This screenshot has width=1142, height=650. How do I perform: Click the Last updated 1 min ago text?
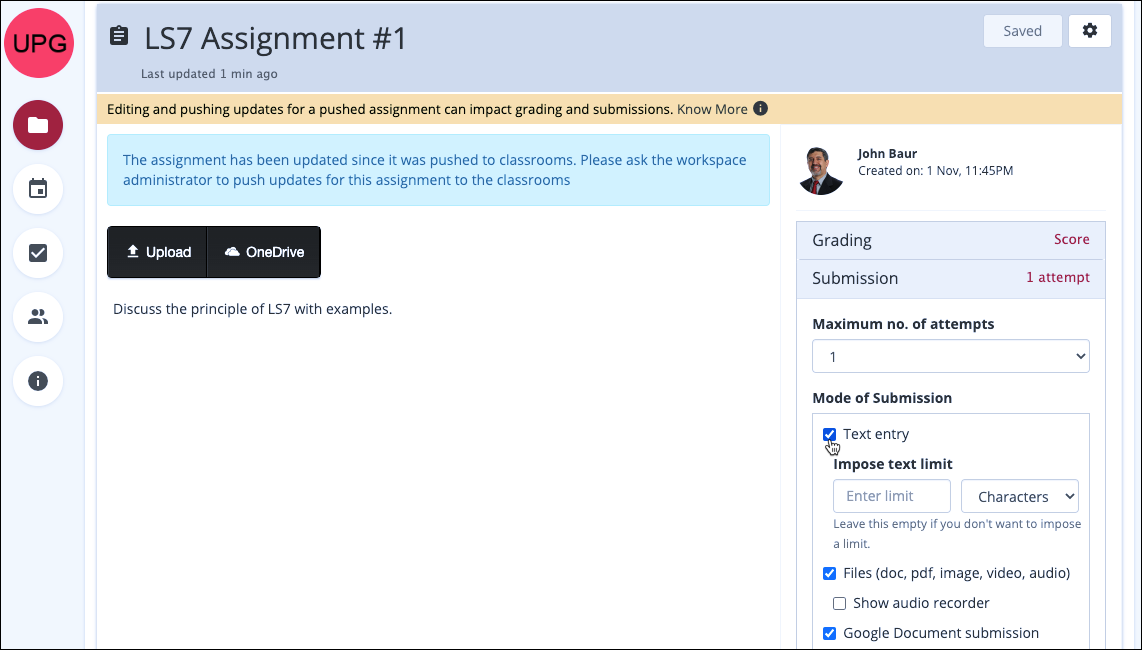tap(209, 74)
